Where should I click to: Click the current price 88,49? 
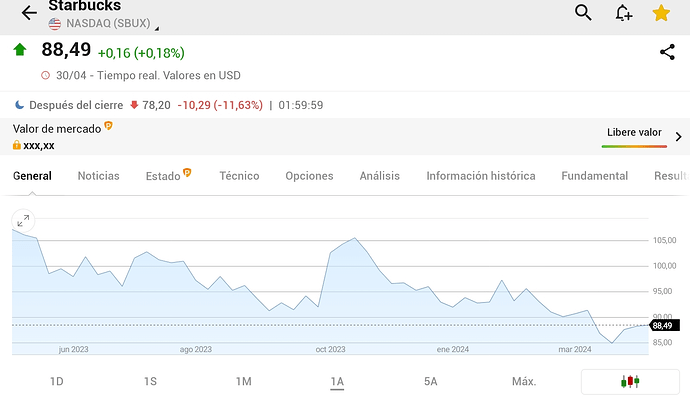(x=66, y=49)
